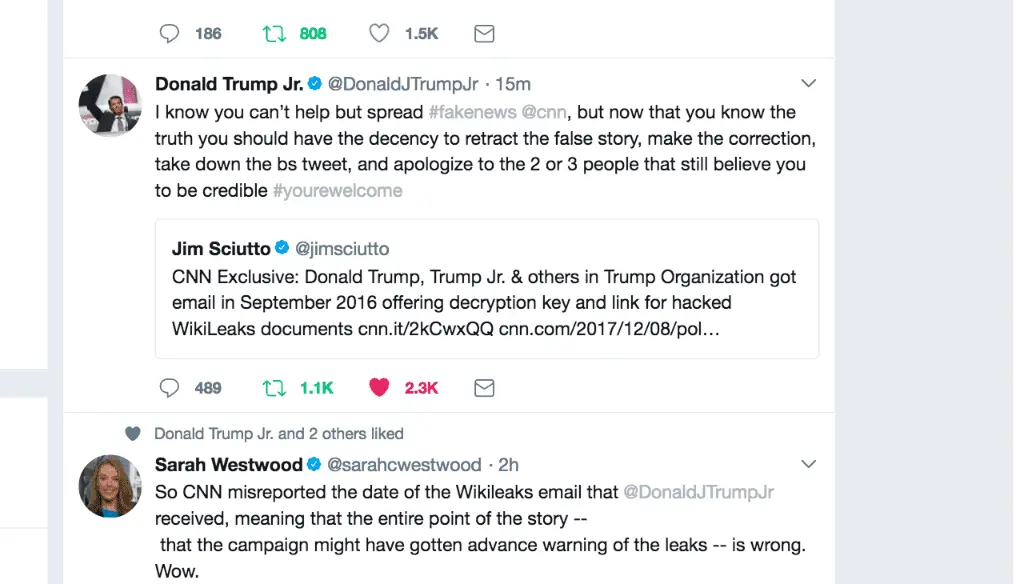View Sarah Westwood's avatar photo
1014x584 pixels.
(x=109, y=485)
